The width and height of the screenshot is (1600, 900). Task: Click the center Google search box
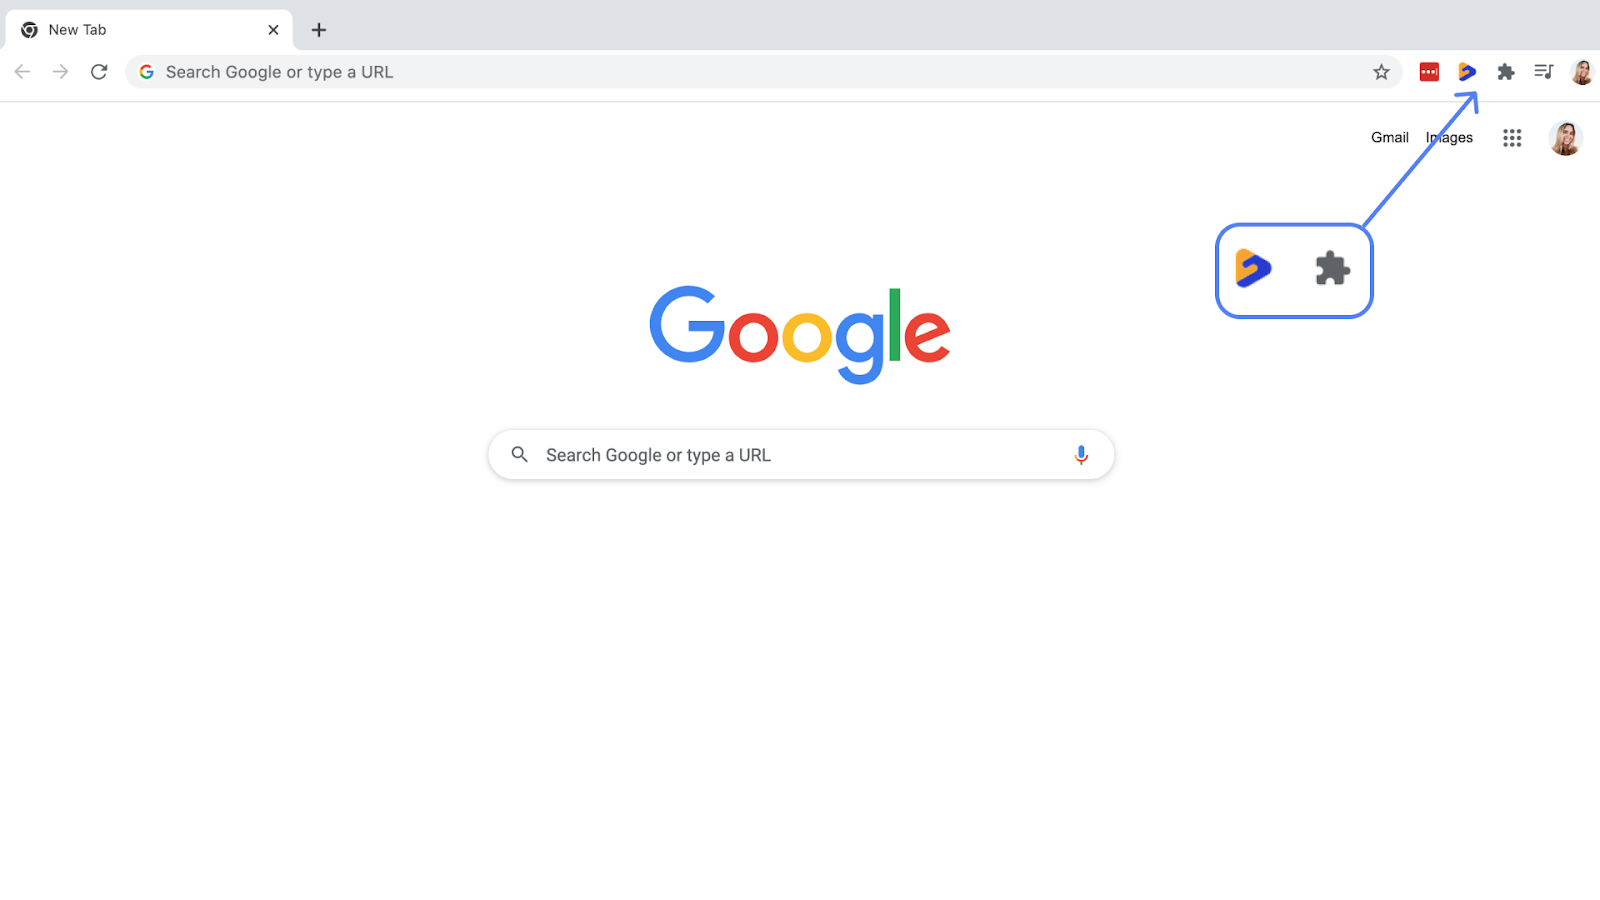801,455
